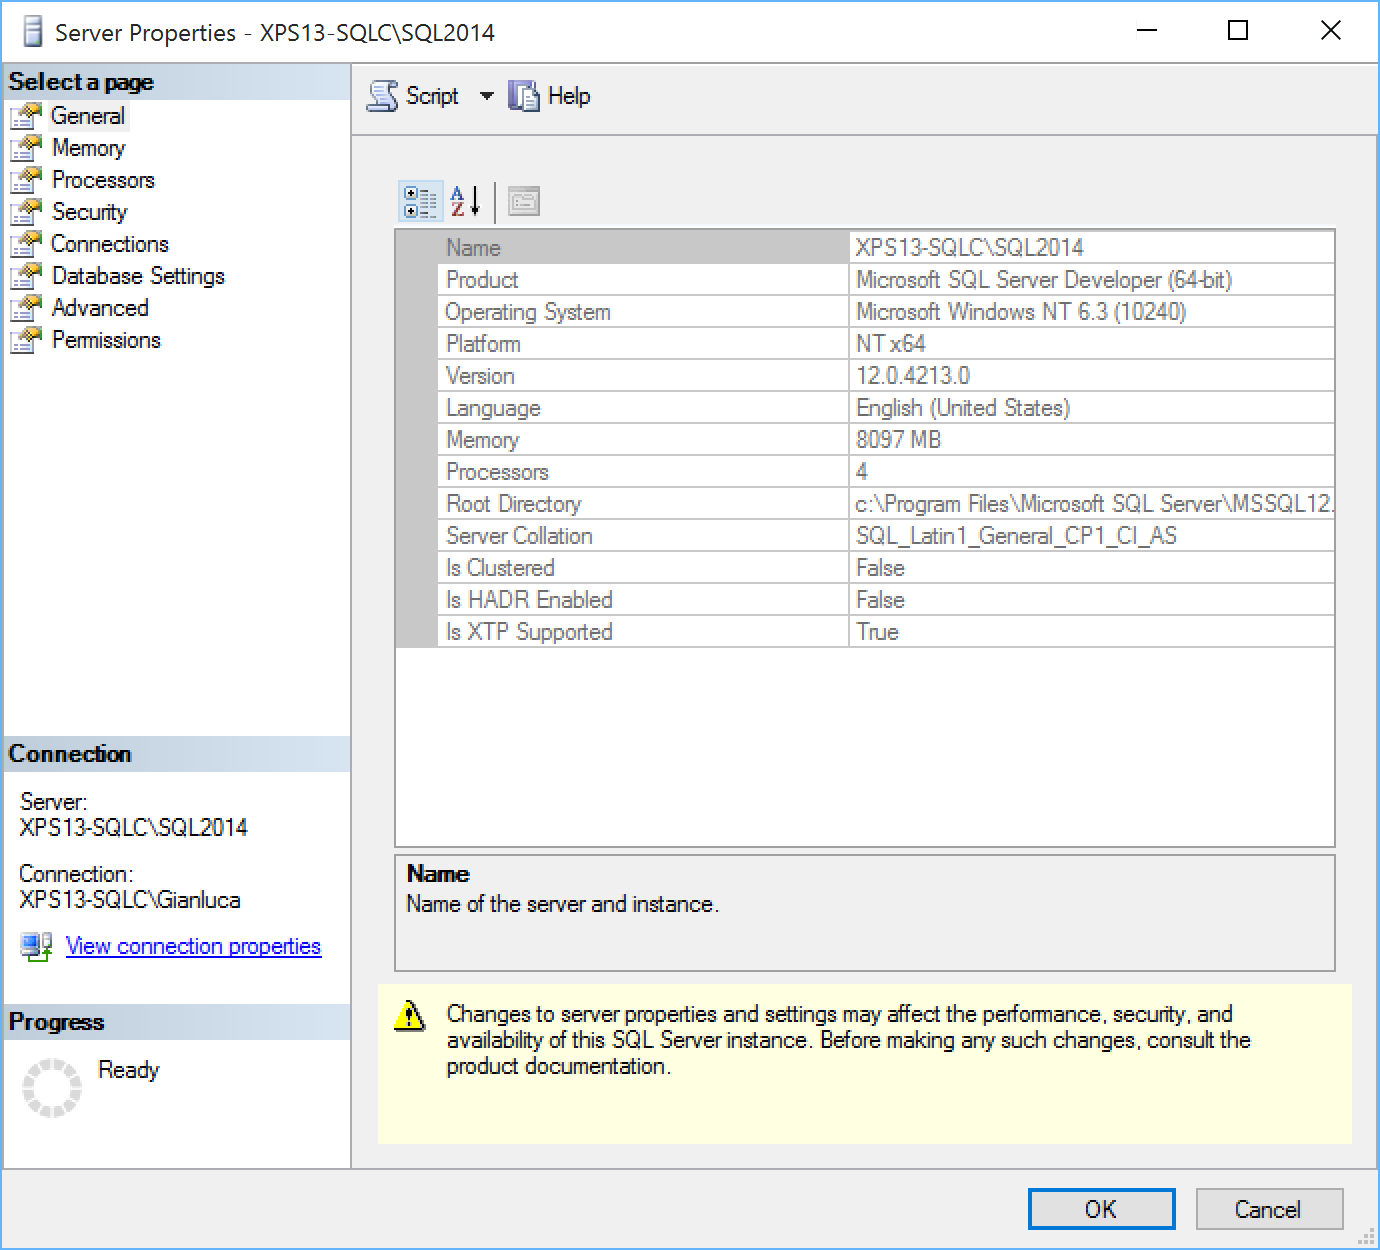Click the OK button

1101,1209
